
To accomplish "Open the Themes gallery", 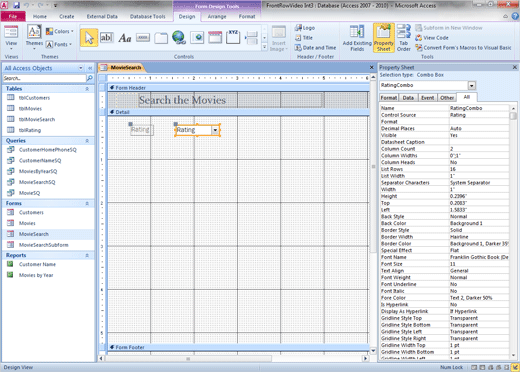I will click(x=34, y=37).
